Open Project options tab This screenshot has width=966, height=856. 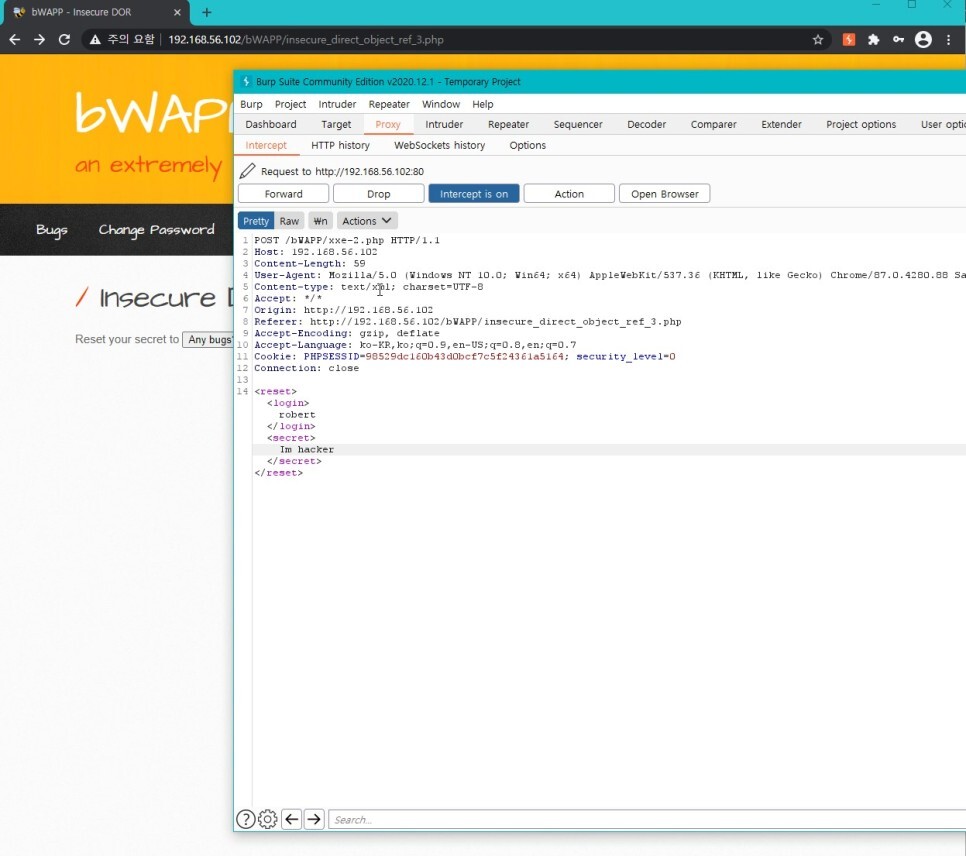coord(861,124)
